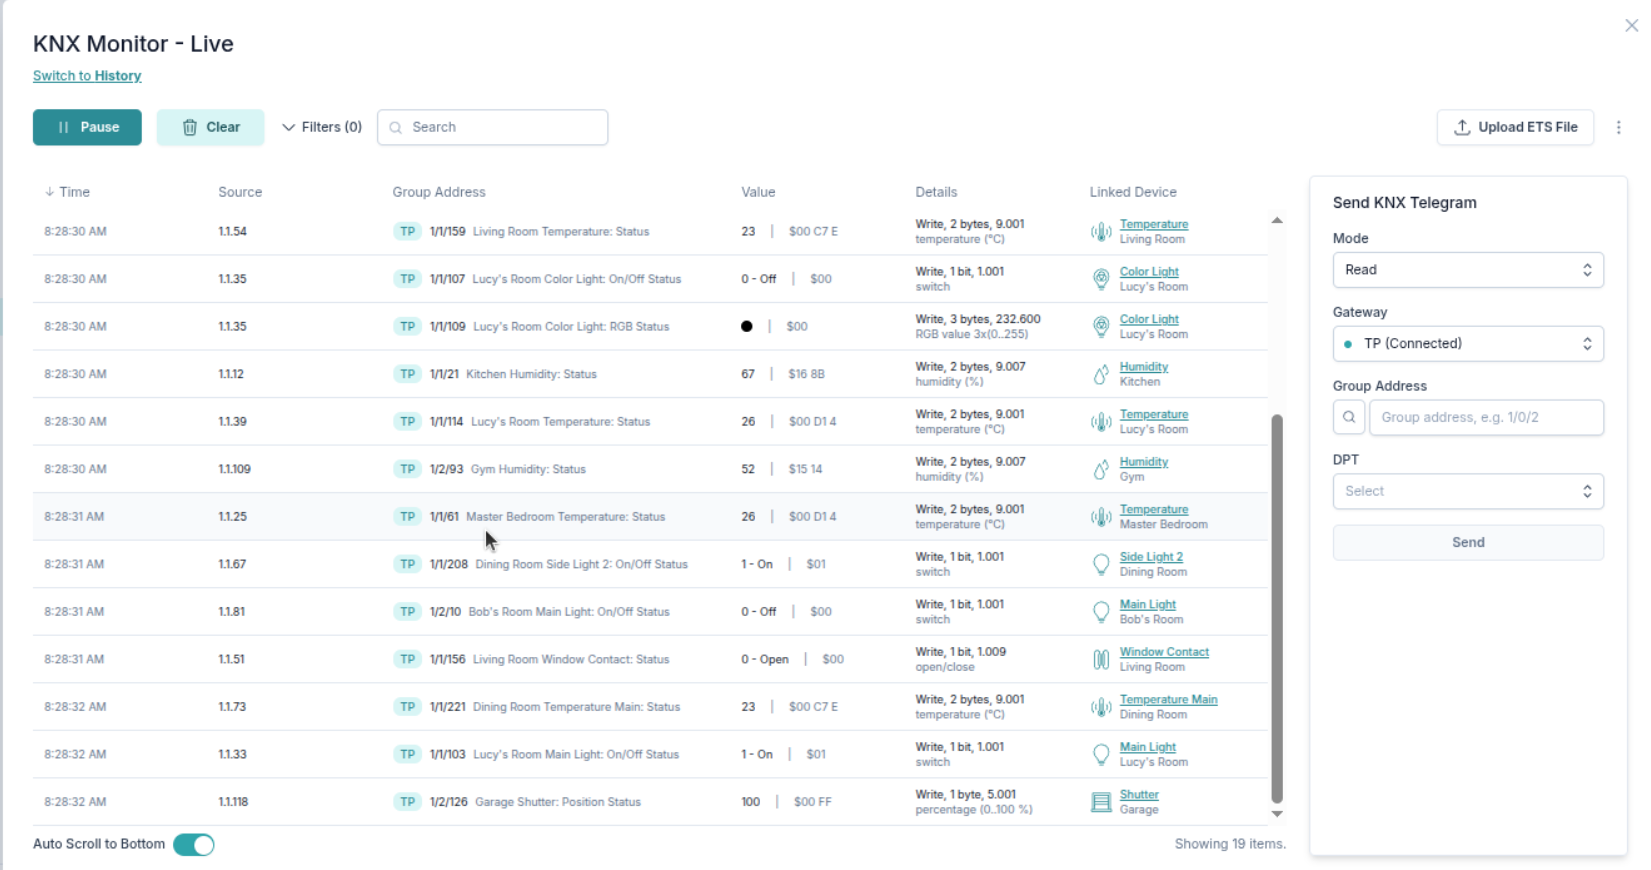Click the black RGB color swatch
This screenshot has width=1651, height=870.
click(x=747, y=327)
